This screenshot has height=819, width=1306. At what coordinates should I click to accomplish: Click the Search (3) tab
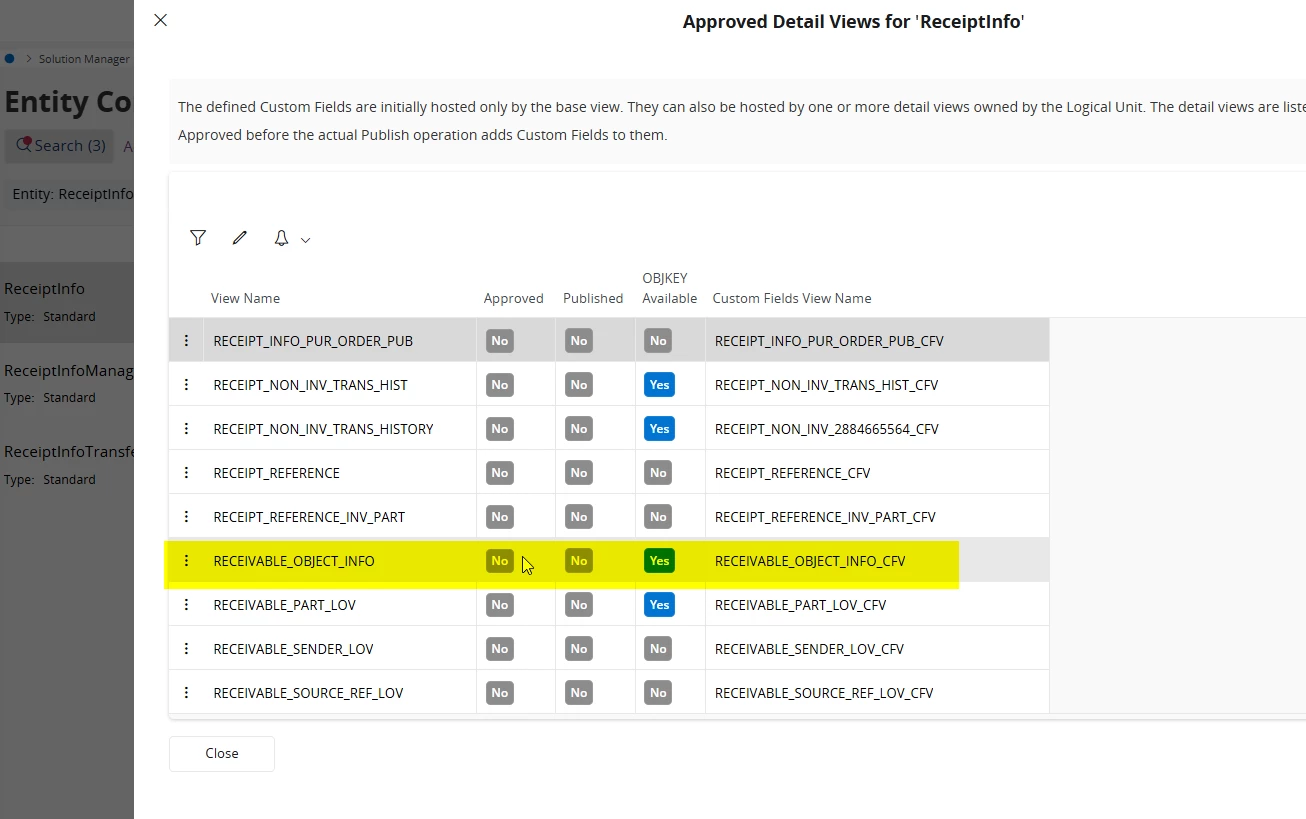coord(60,146)
